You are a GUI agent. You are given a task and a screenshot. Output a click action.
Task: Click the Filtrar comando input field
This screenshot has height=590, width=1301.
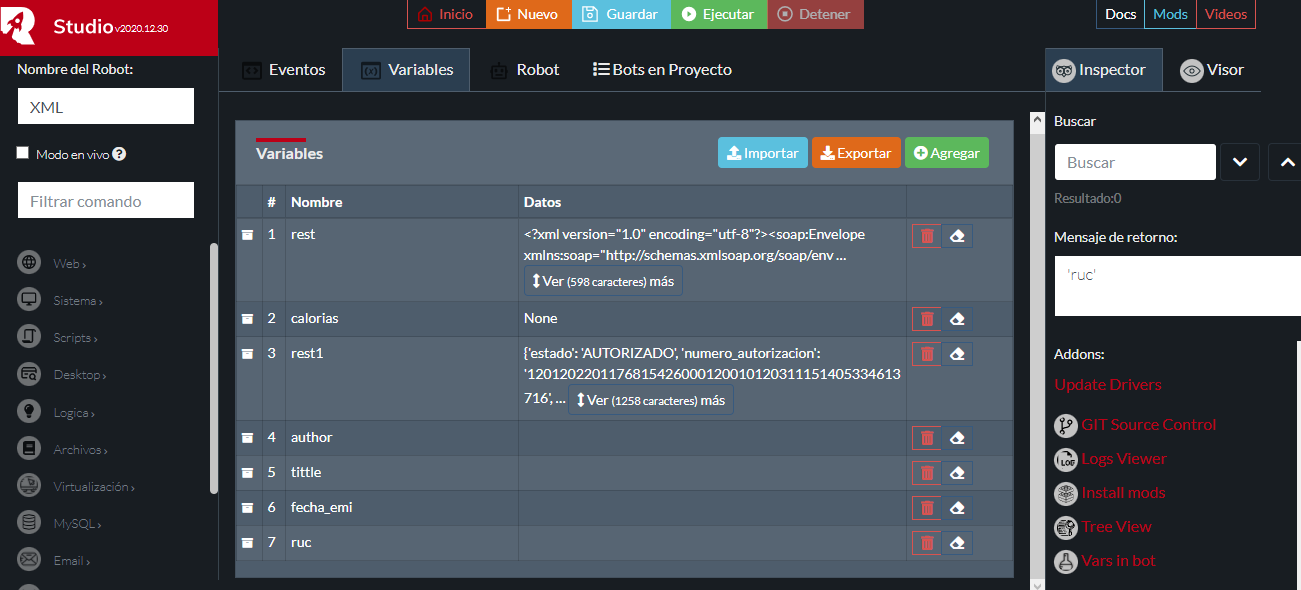(106, 201)
